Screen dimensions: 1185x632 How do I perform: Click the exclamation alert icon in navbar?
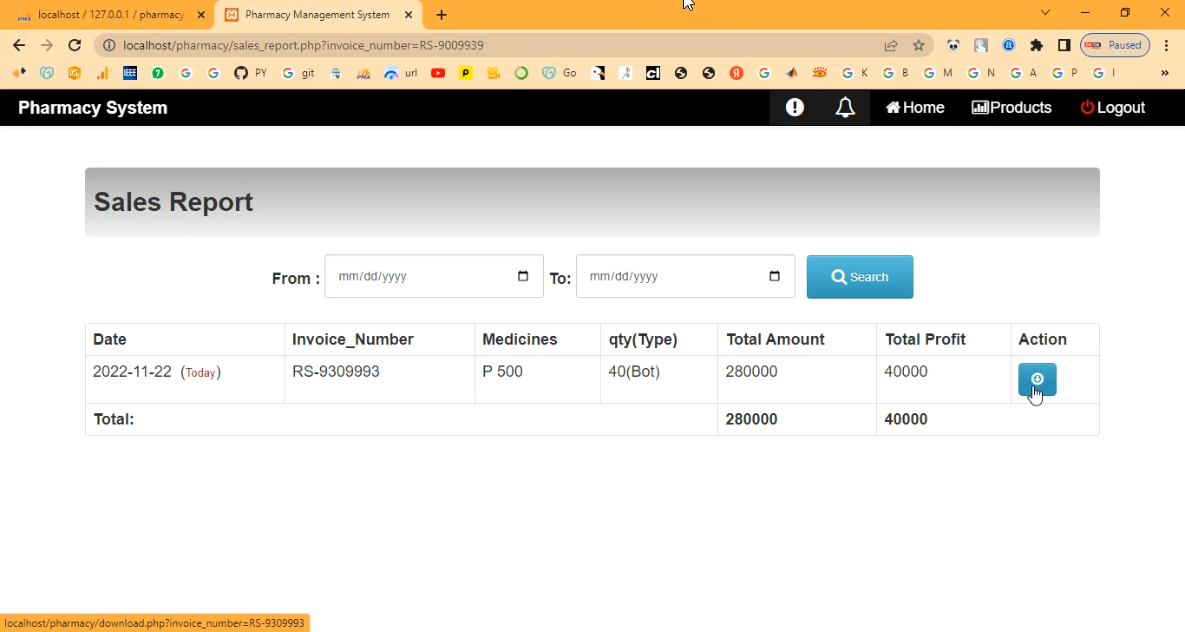click(x=795, y=108)
